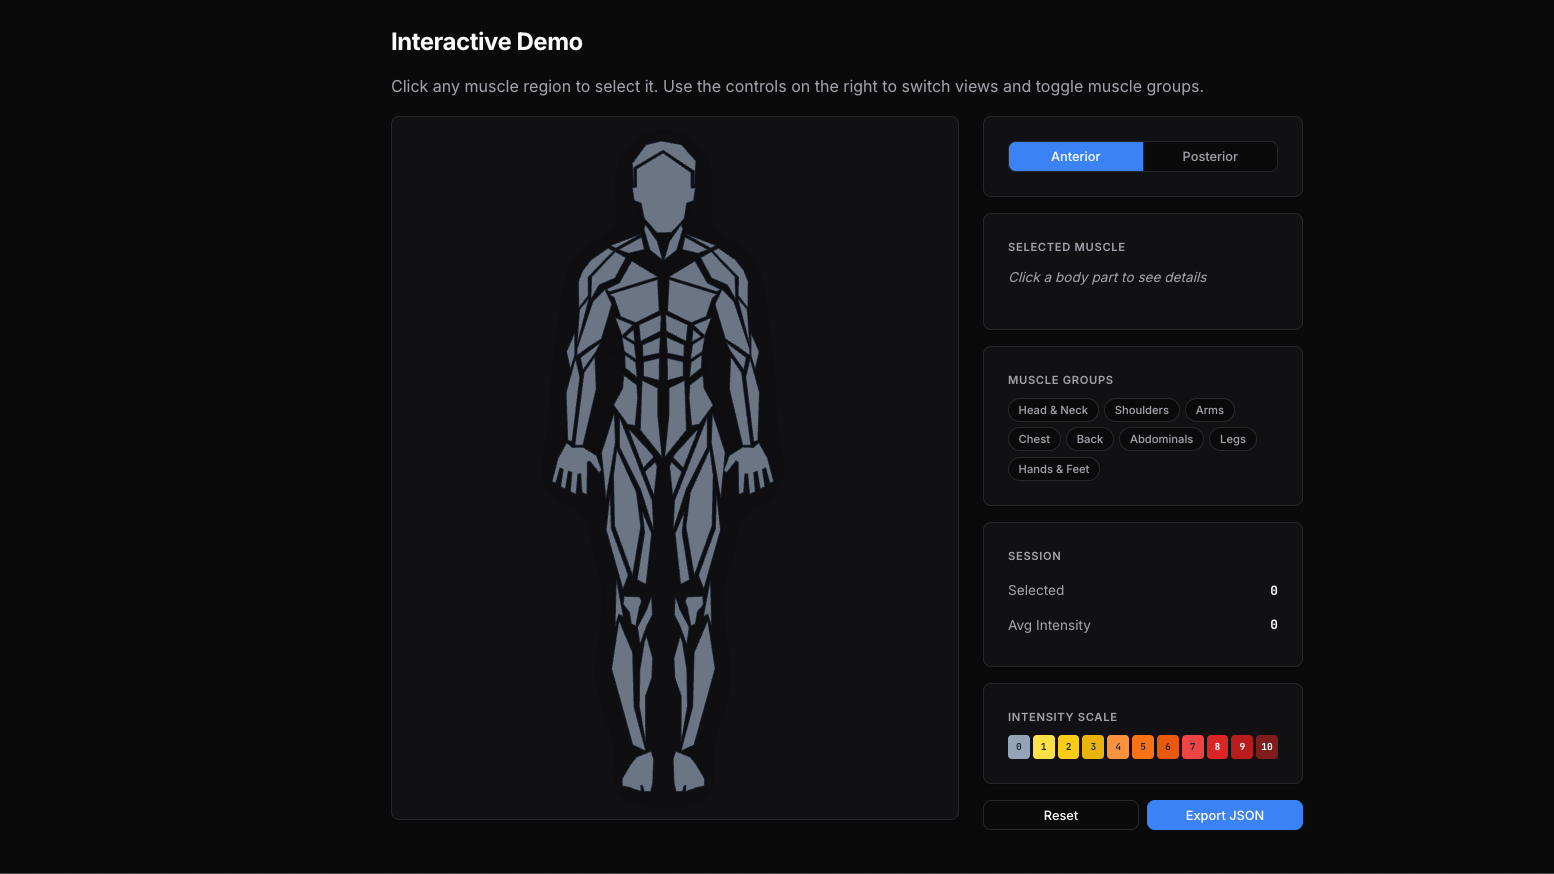Select intensity level 5 on the scale
Screen dimensions: 1554x874
coord(1142,746)
